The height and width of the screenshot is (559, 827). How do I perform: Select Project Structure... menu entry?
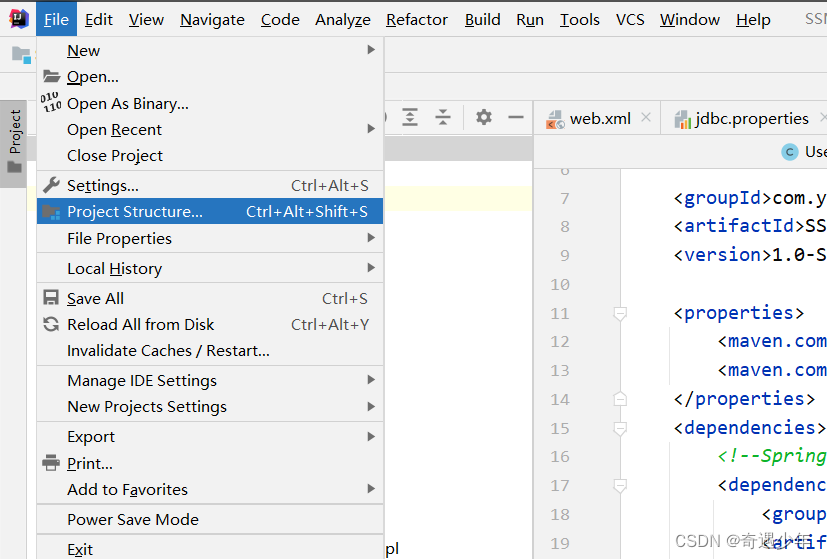pos(210,211)
